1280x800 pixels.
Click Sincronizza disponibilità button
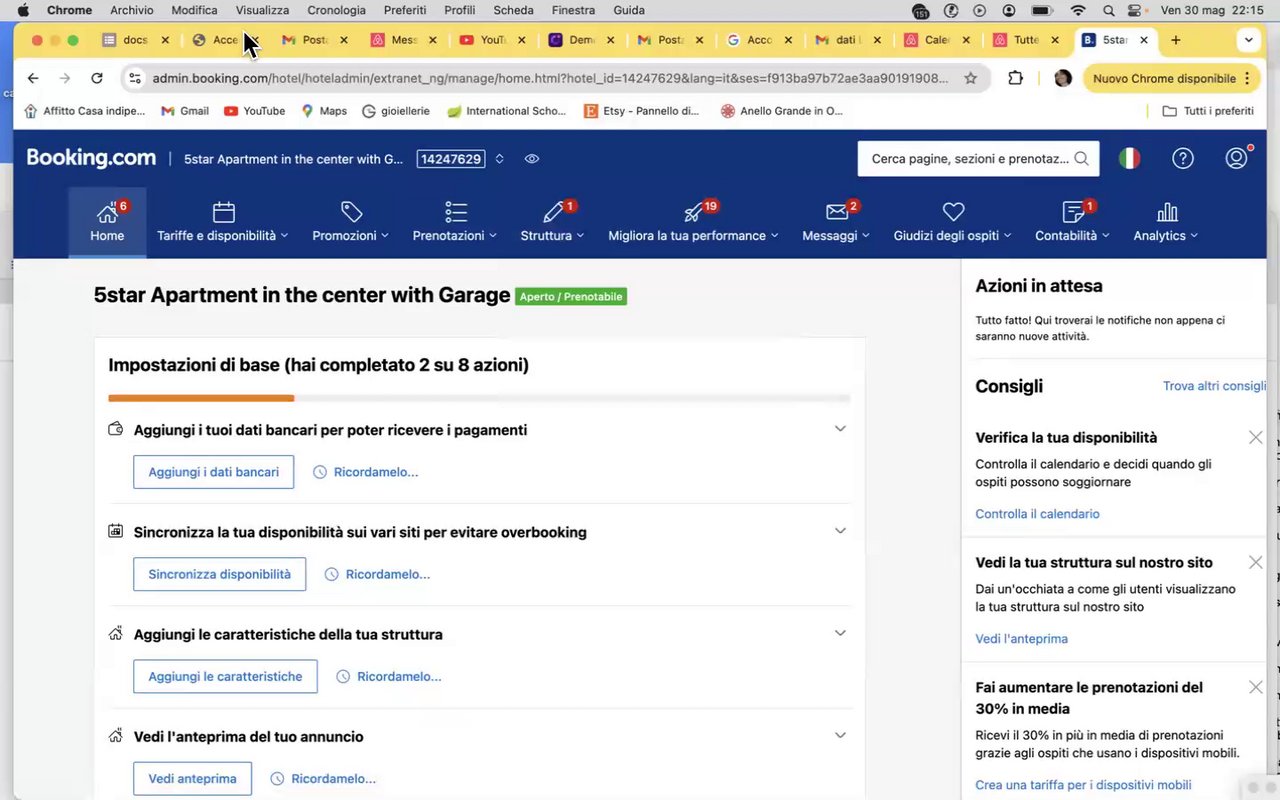[219, 574]
